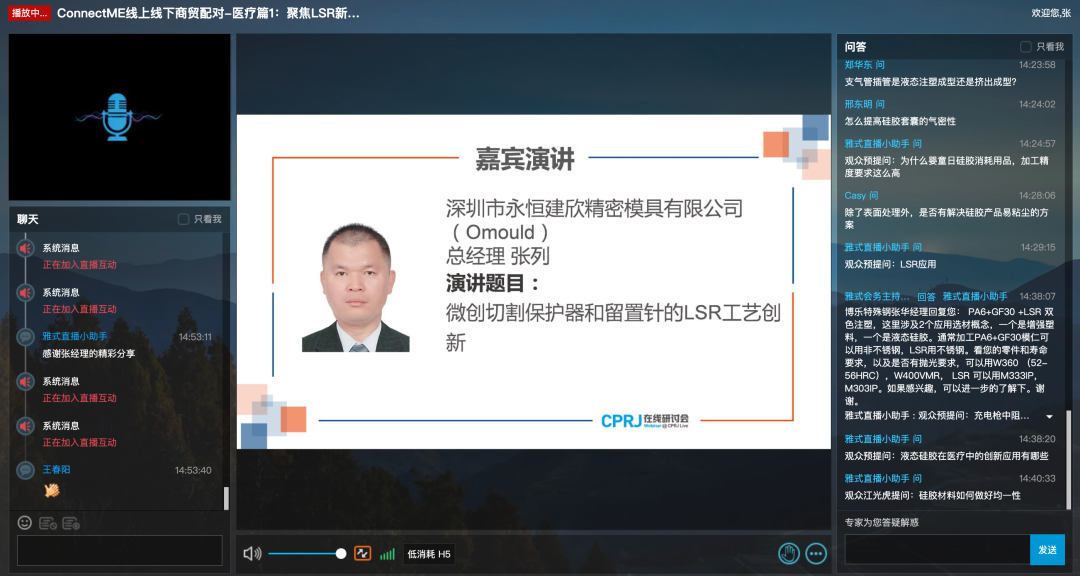This screenshot has height=576, width=1080.
Task: Click the 14:23:58 question timestamp
Action: point(1037,65)
